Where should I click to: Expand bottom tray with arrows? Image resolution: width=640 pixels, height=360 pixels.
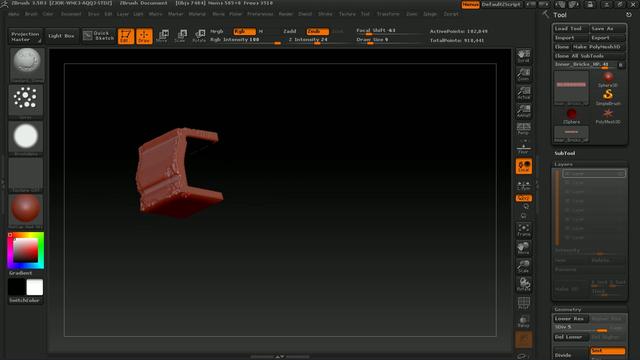coord(280,357)
